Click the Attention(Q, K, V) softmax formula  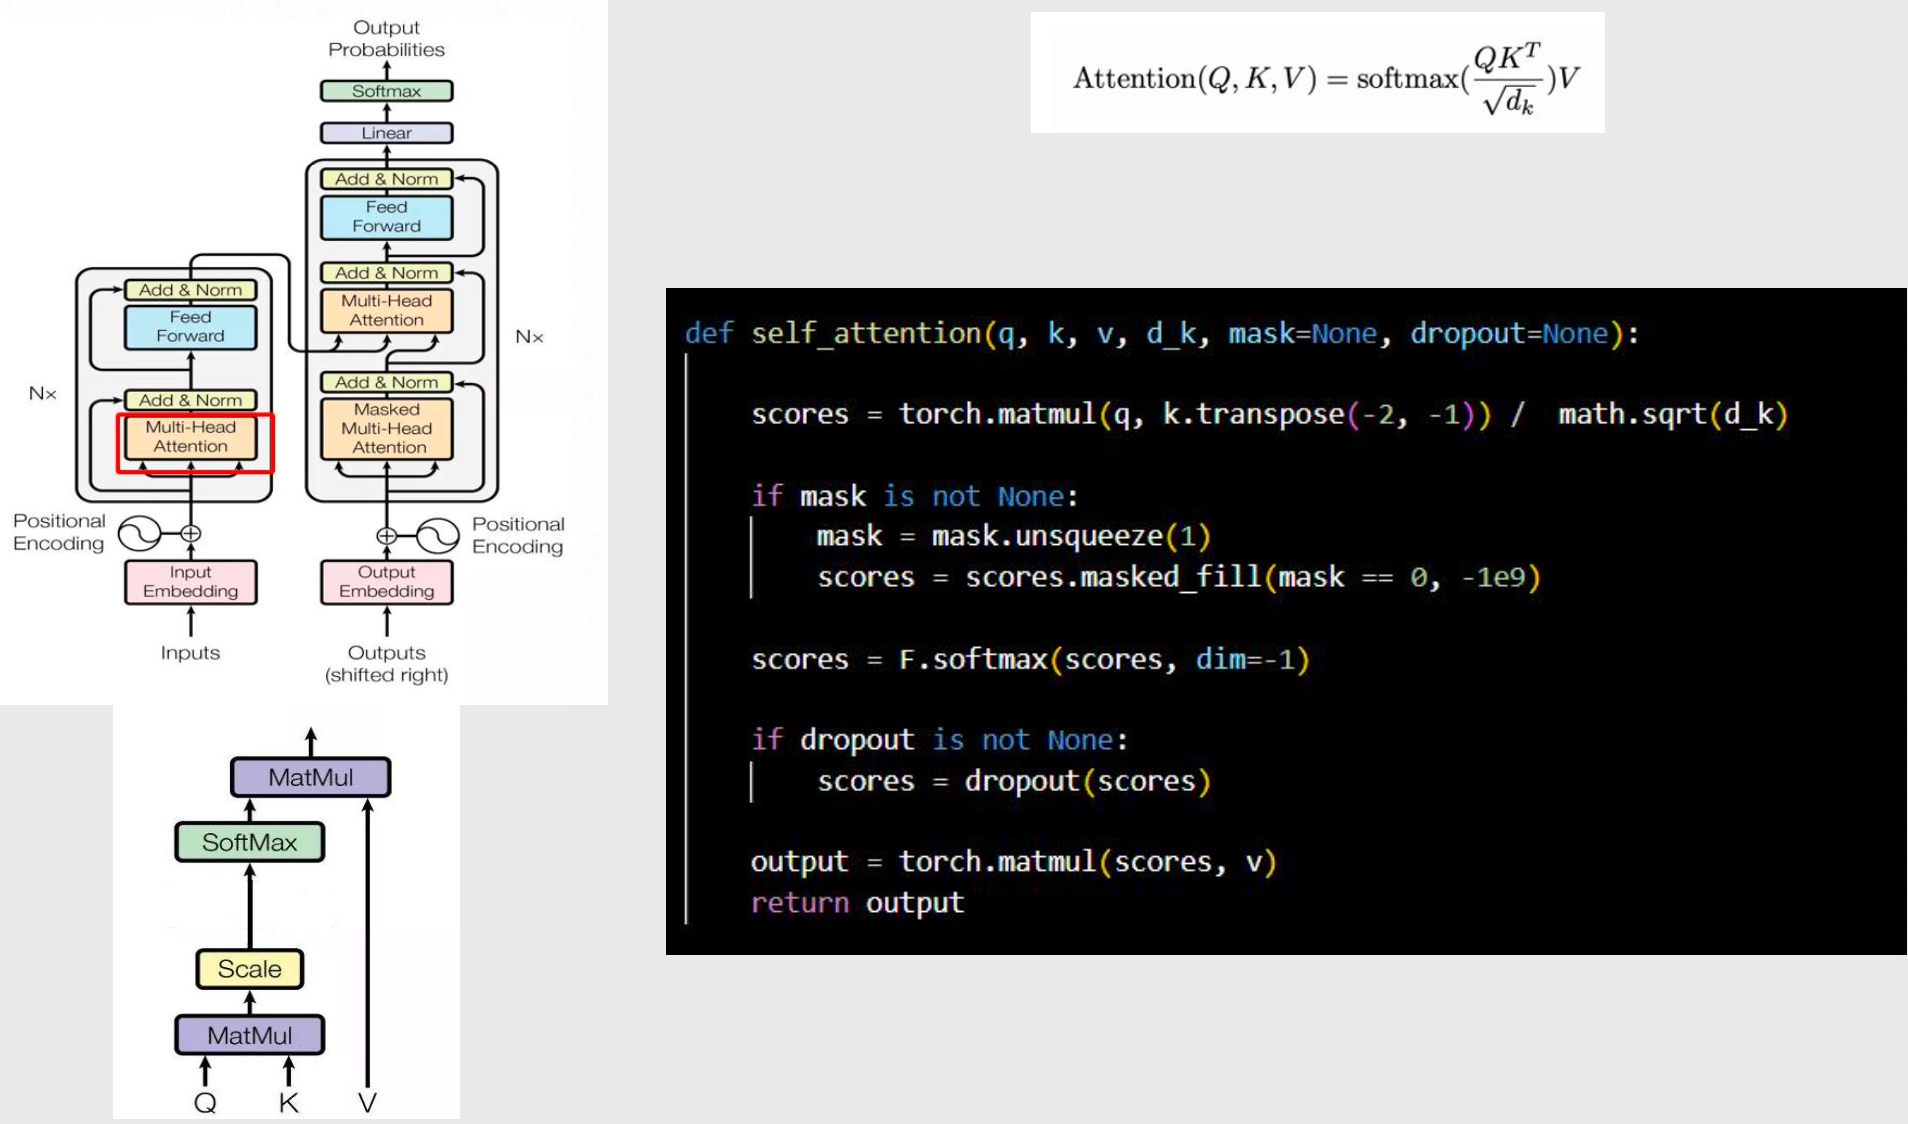click(1326, 78)
